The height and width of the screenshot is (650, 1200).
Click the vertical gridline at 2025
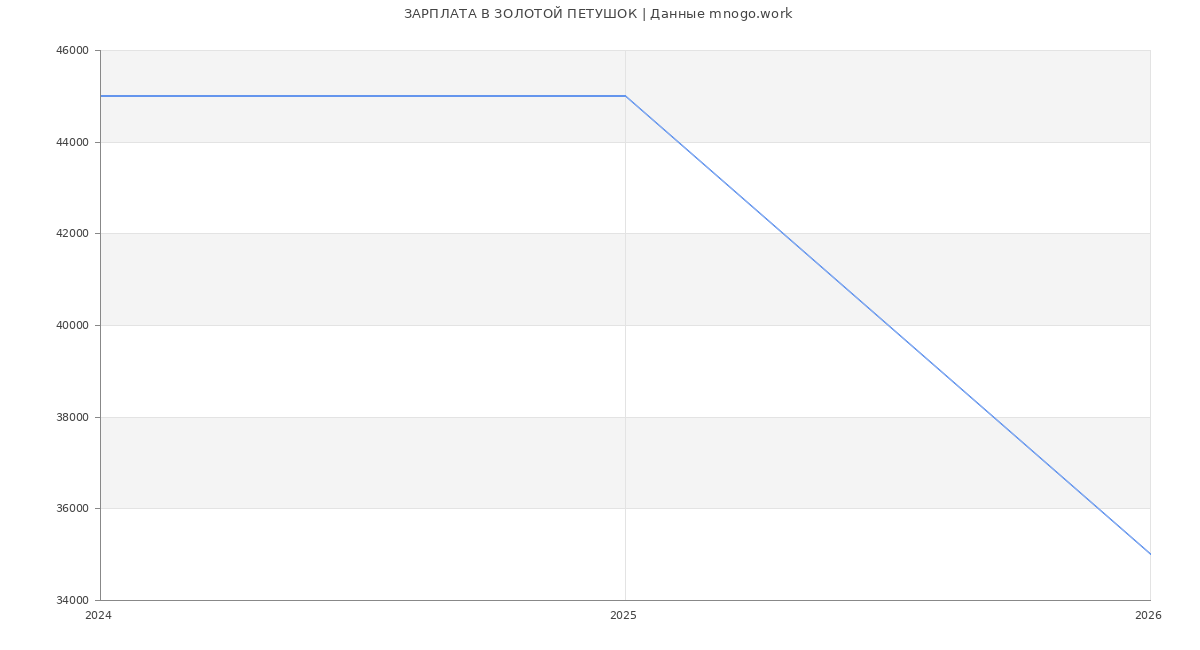(x=625, y=400)
